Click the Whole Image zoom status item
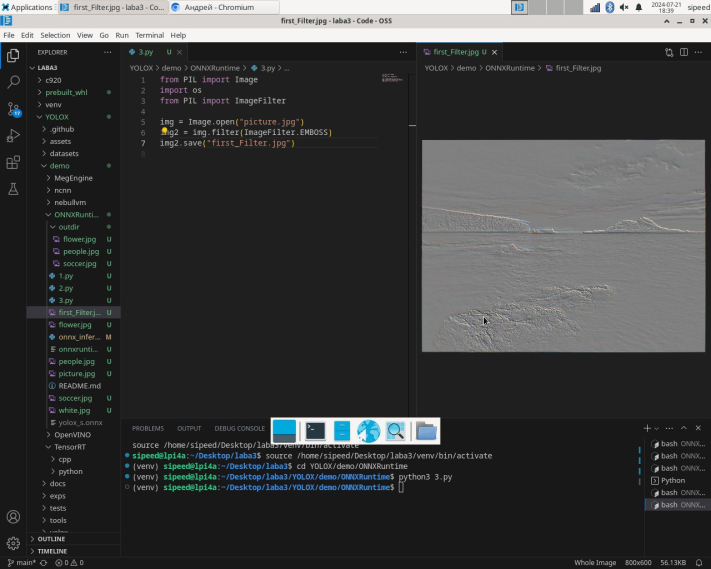 coord(593,563)
